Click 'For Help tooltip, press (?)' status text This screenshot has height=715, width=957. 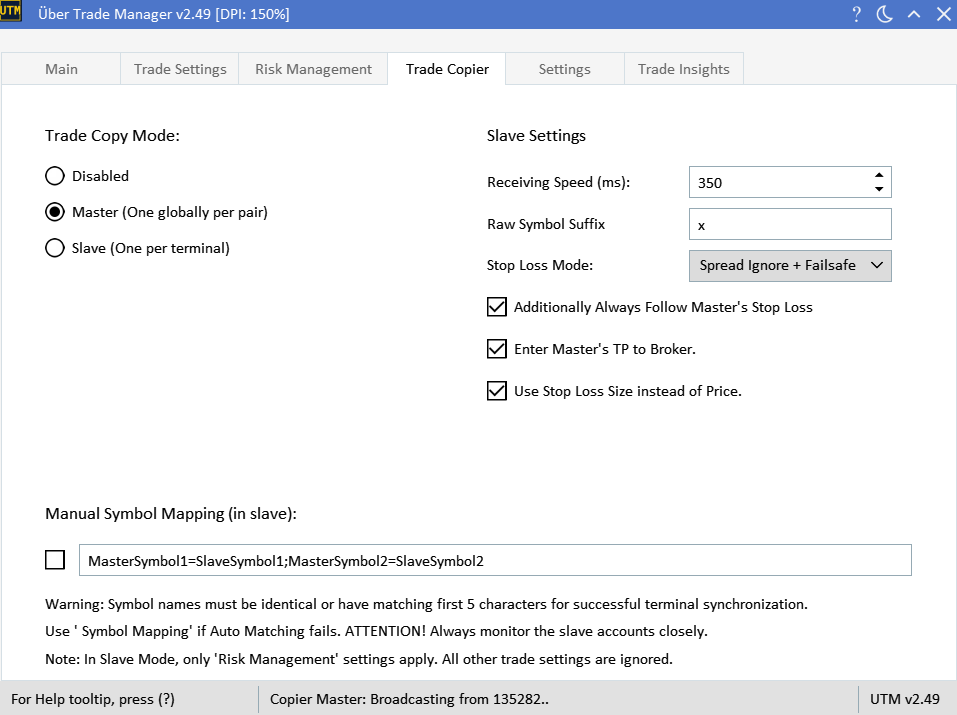click(93, 699)
